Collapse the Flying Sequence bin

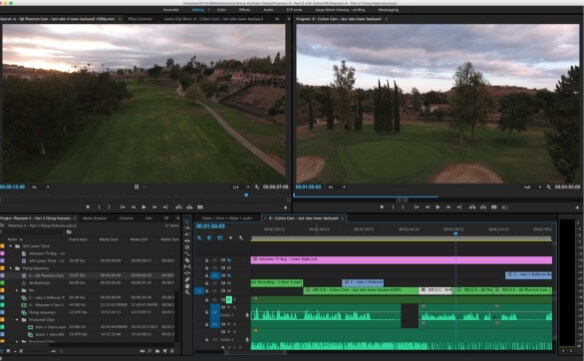click(x=11, y=268)
